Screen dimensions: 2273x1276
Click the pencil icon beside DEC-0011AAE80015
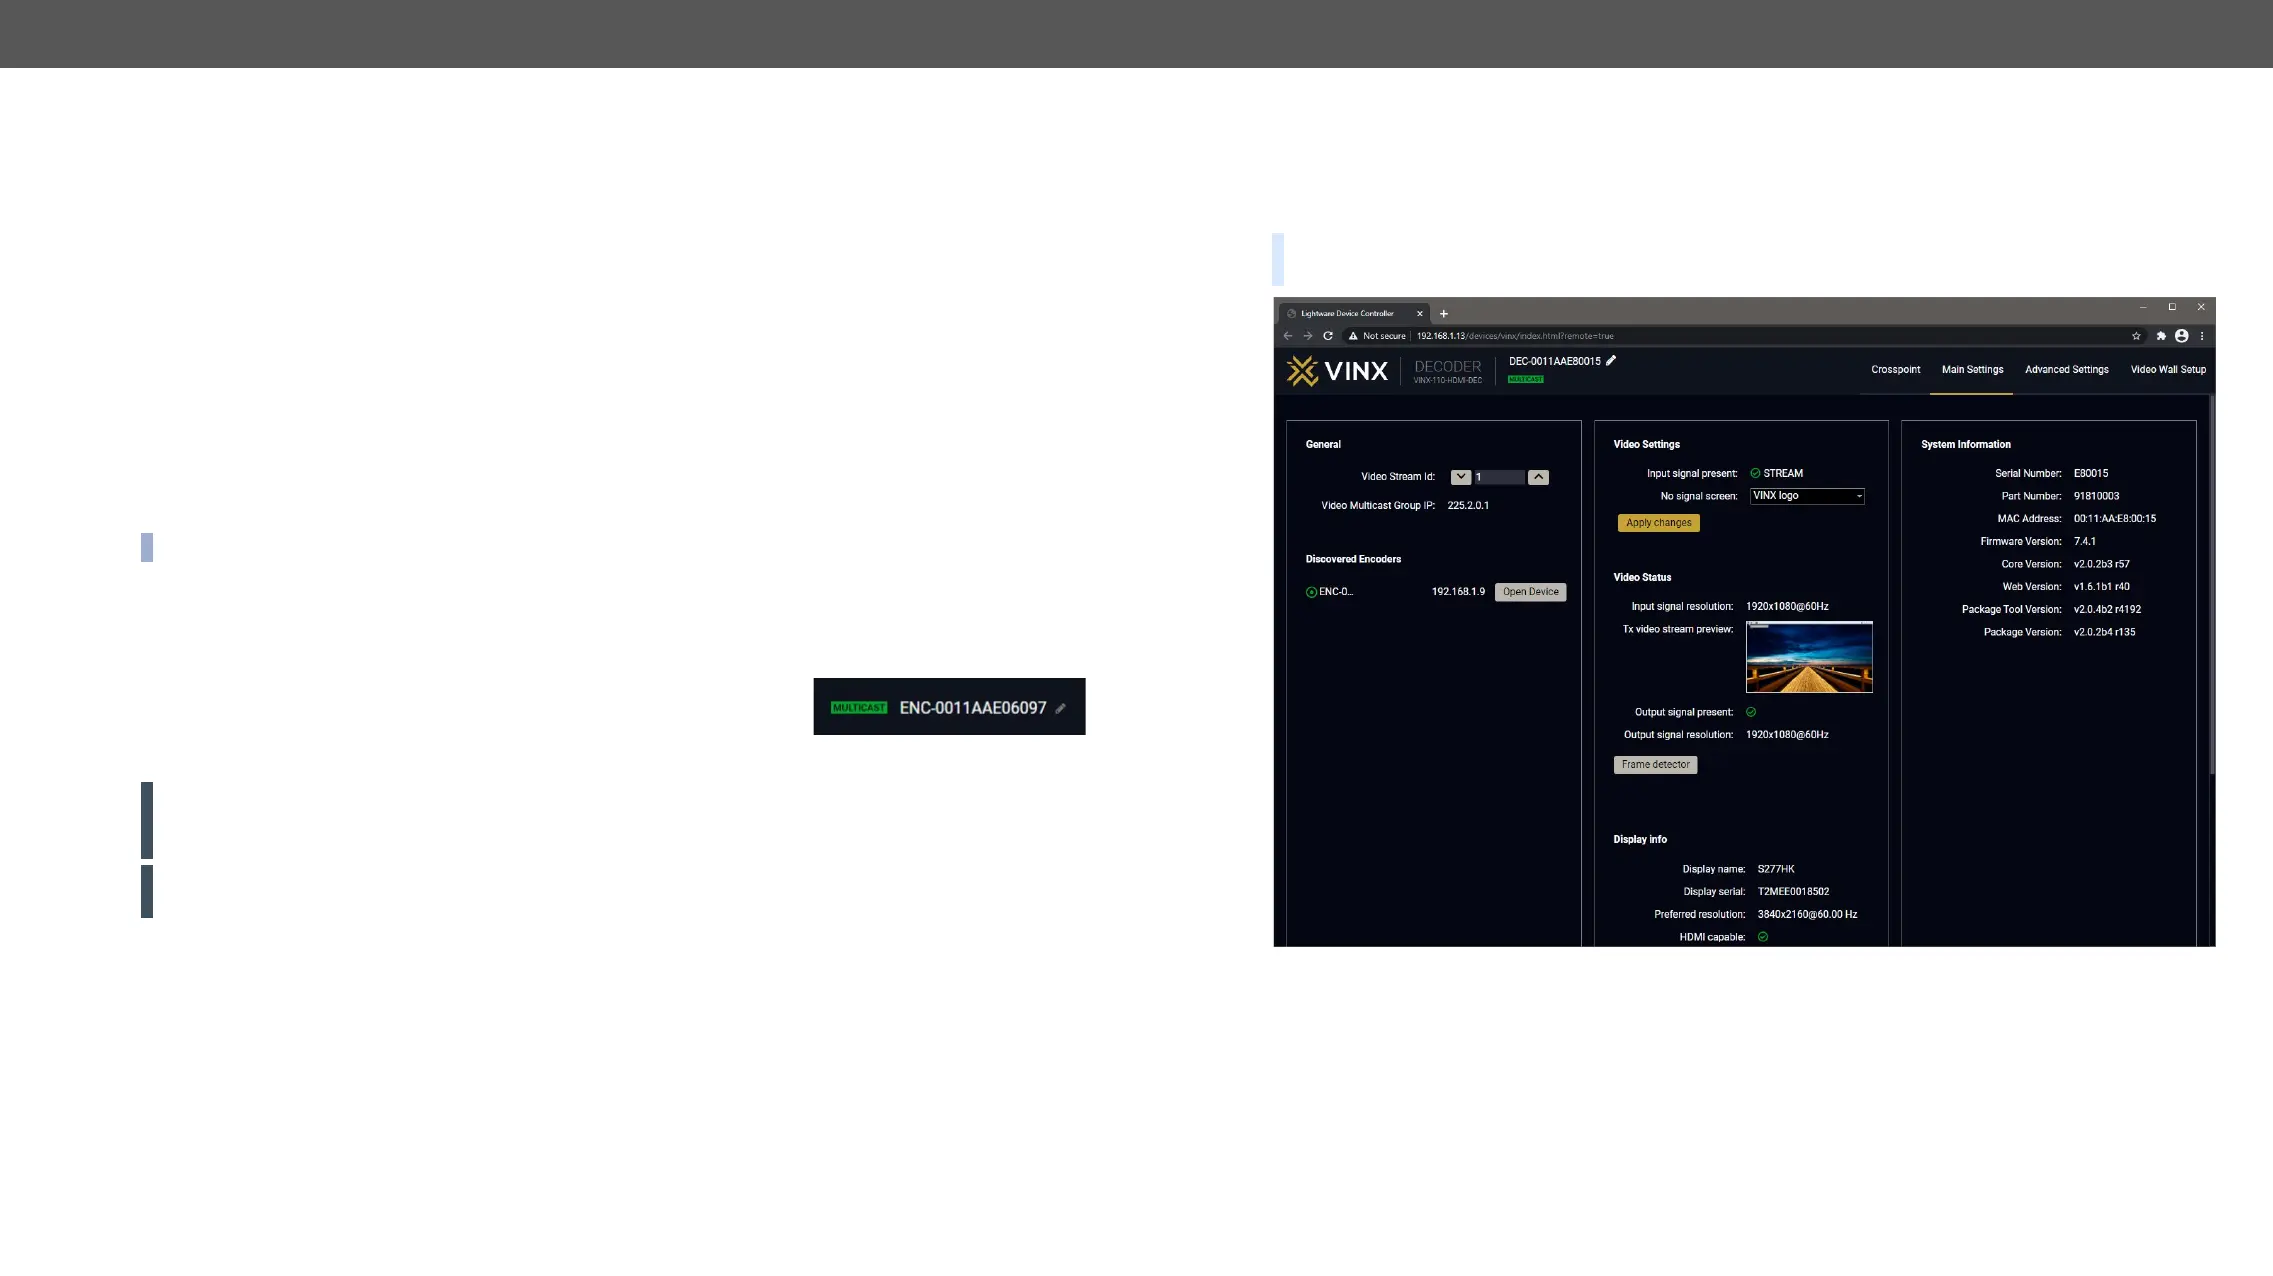pos(1611,361)
